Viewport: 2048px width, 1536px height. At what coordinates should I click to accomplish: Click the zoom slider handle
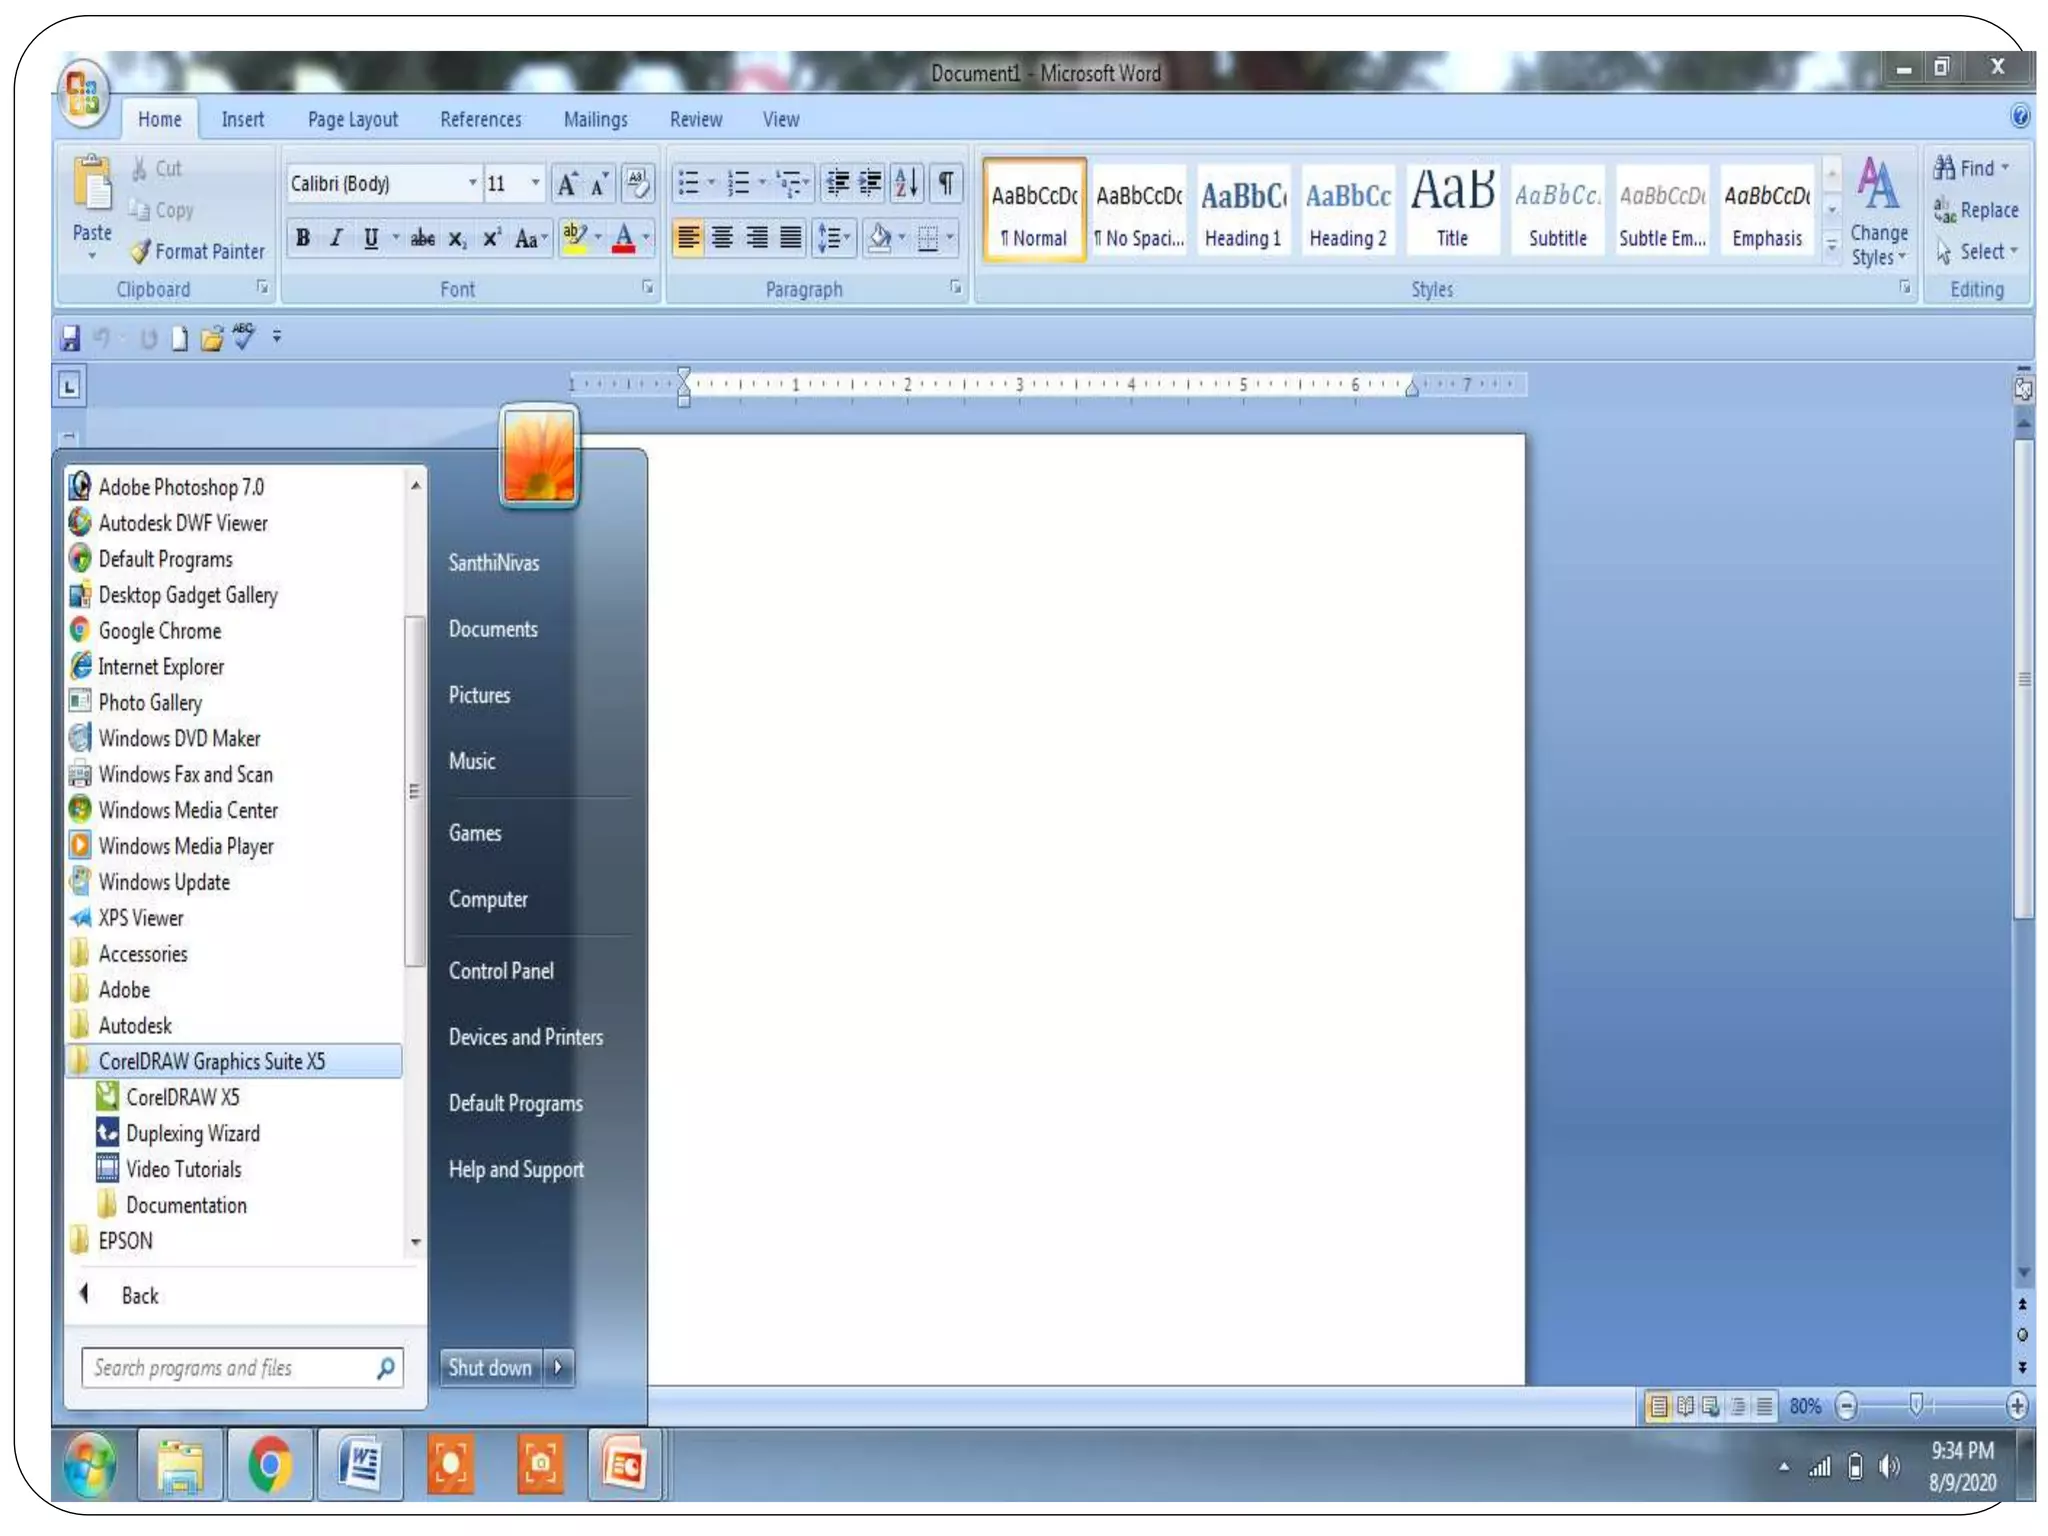pos(1915,1405)
